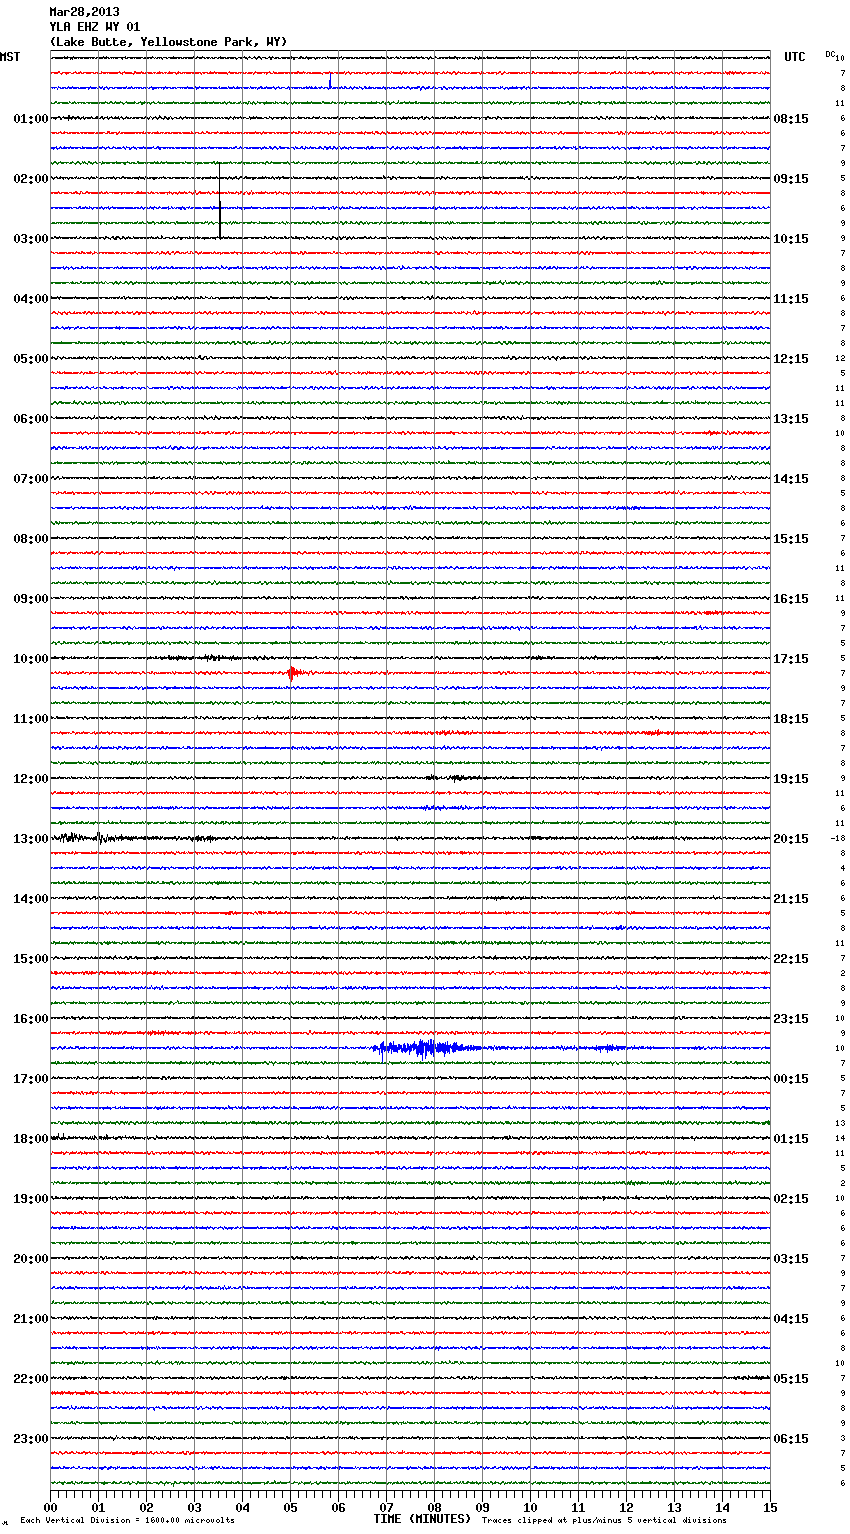Click the 11:15 UTC label
The height and width of the screenshot is (1534, 850).
(791, 299)
